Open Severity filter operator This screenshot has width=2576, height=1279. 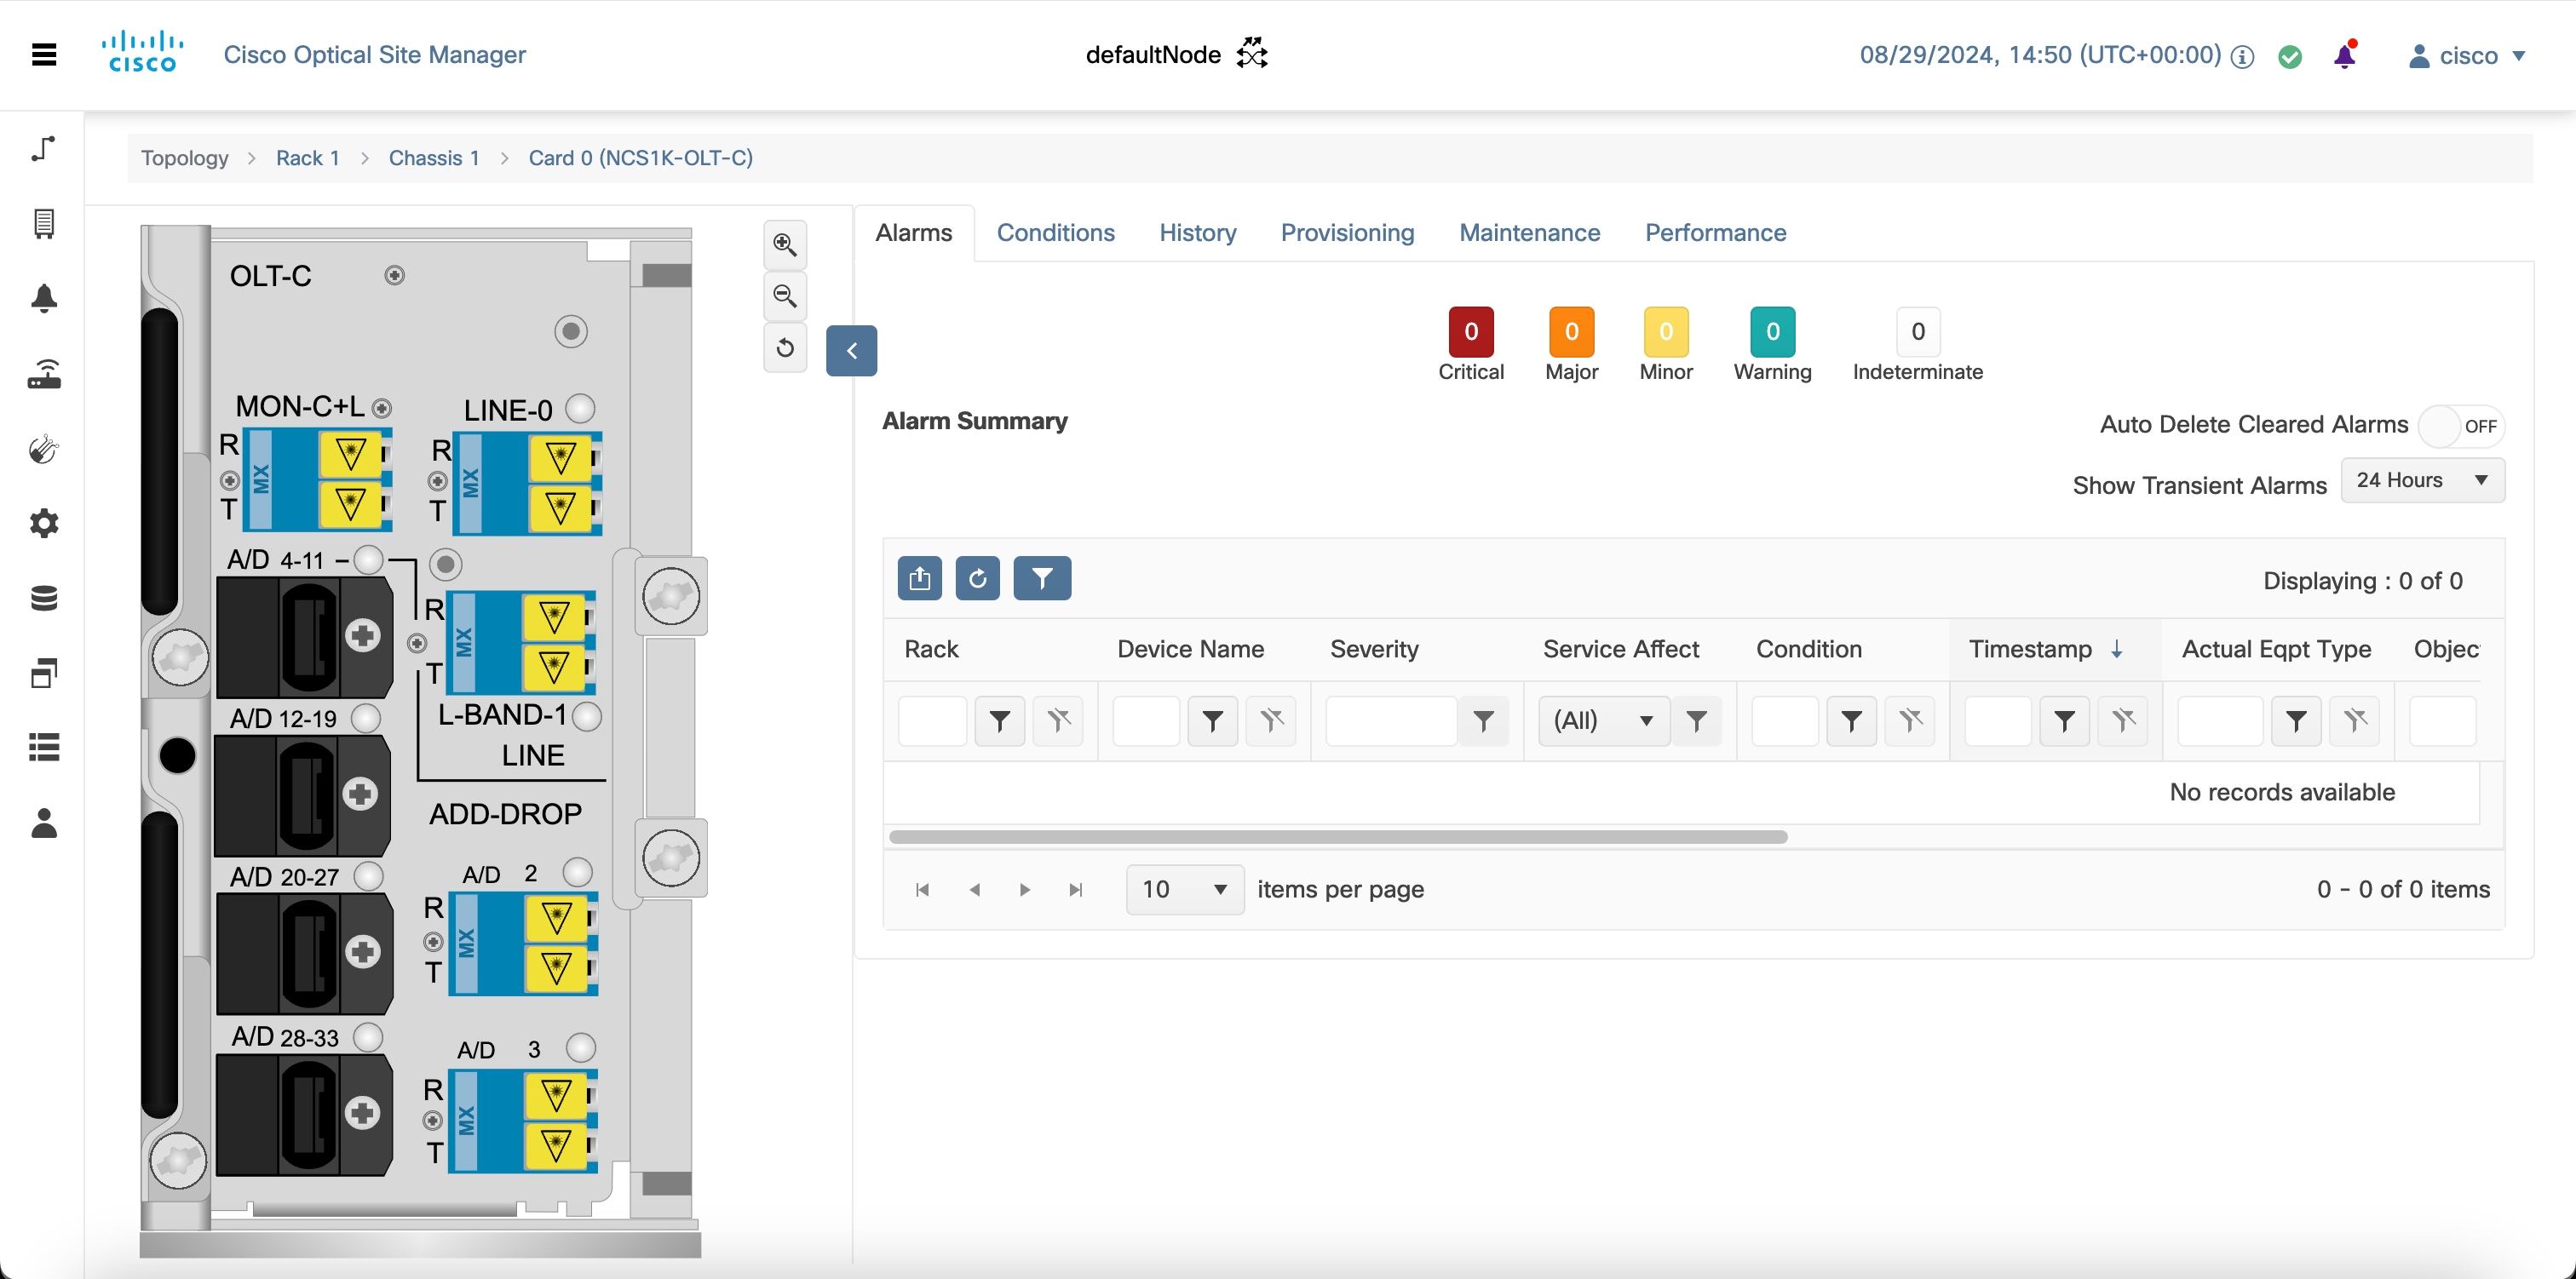click(1484, 721)
